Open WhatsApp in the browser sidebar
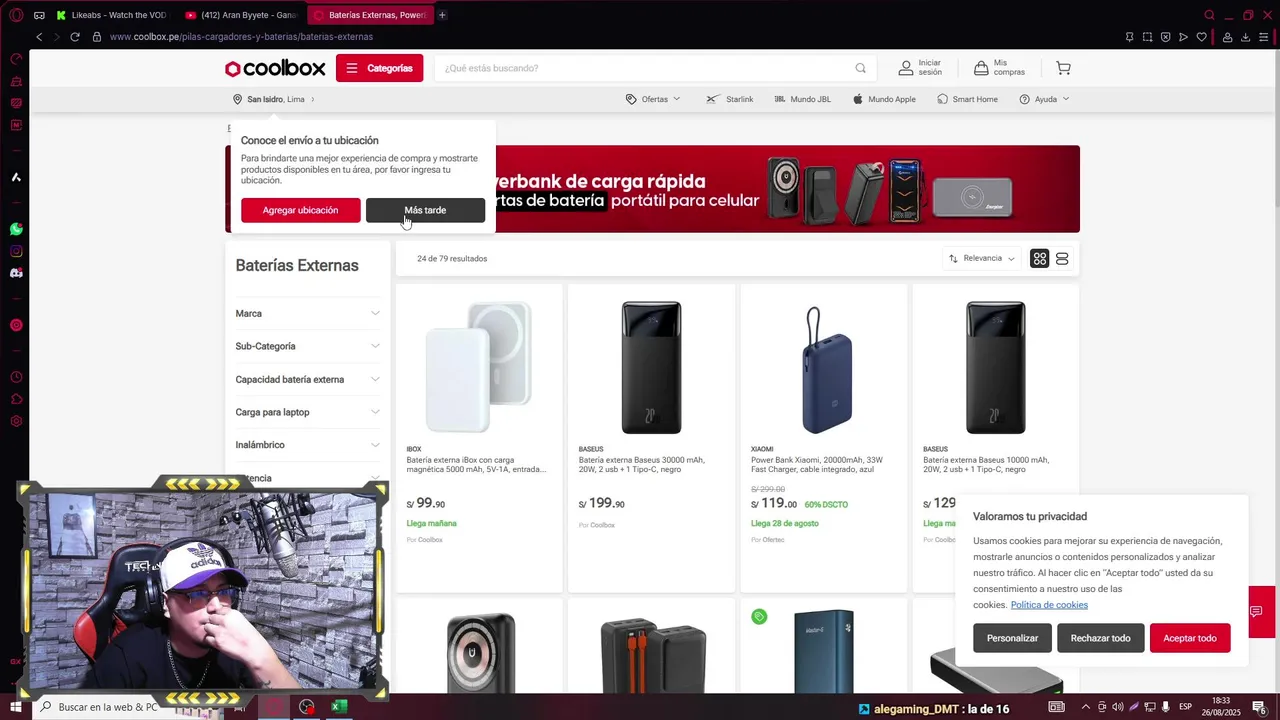 pyautogui.click(x=16, y=229)
